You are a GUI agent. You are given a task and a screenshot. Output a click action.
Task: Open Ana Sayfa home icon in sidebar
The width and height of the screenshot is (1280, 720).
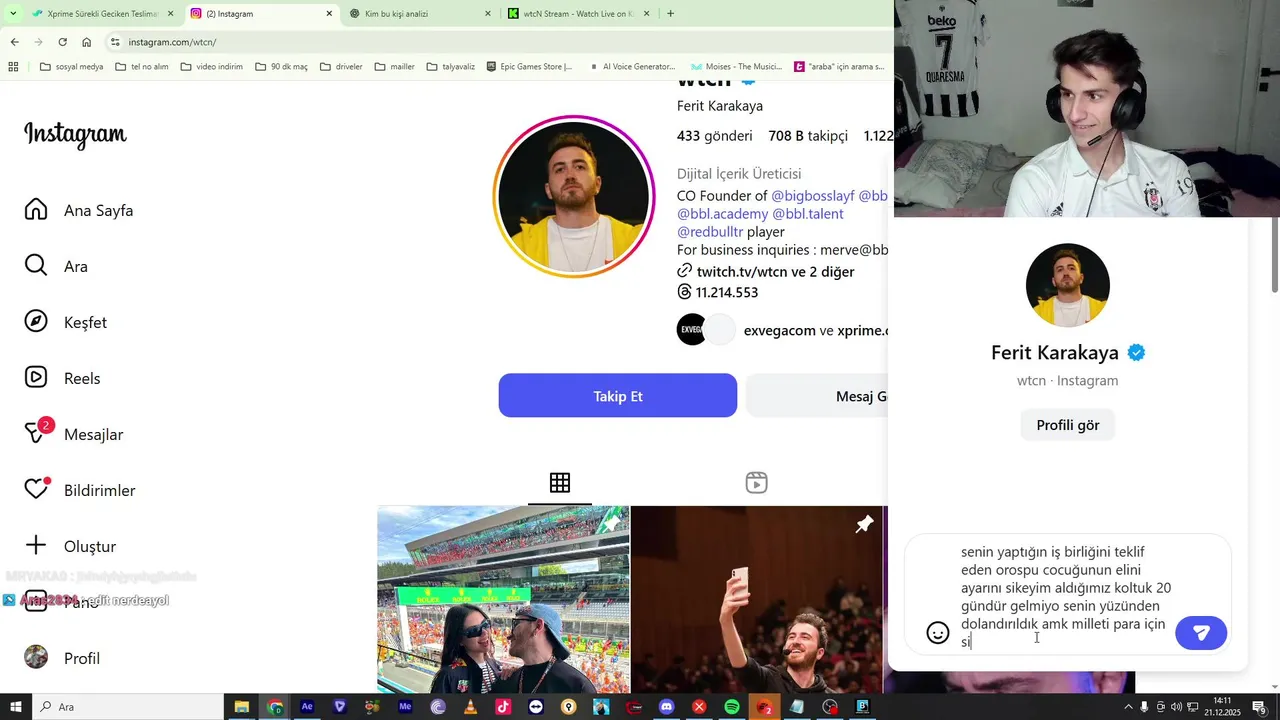click(x=36, y=210)
